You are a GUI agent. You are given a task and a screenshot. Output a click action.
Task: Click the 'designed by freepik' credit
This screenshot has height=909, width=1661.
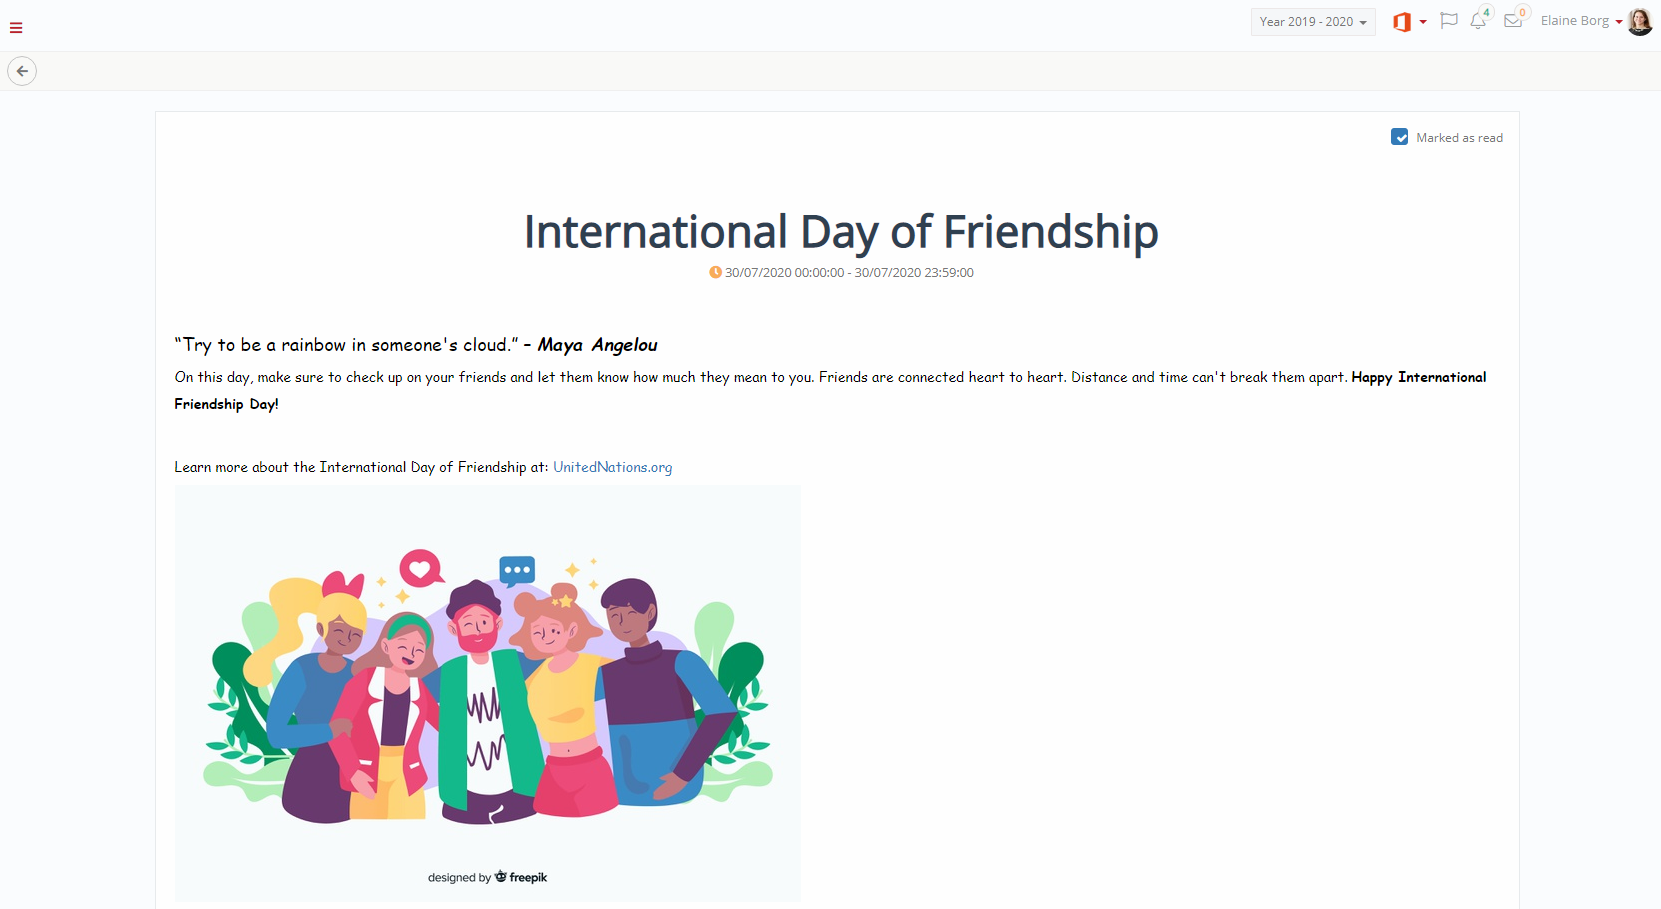click(x=488, y=877)
